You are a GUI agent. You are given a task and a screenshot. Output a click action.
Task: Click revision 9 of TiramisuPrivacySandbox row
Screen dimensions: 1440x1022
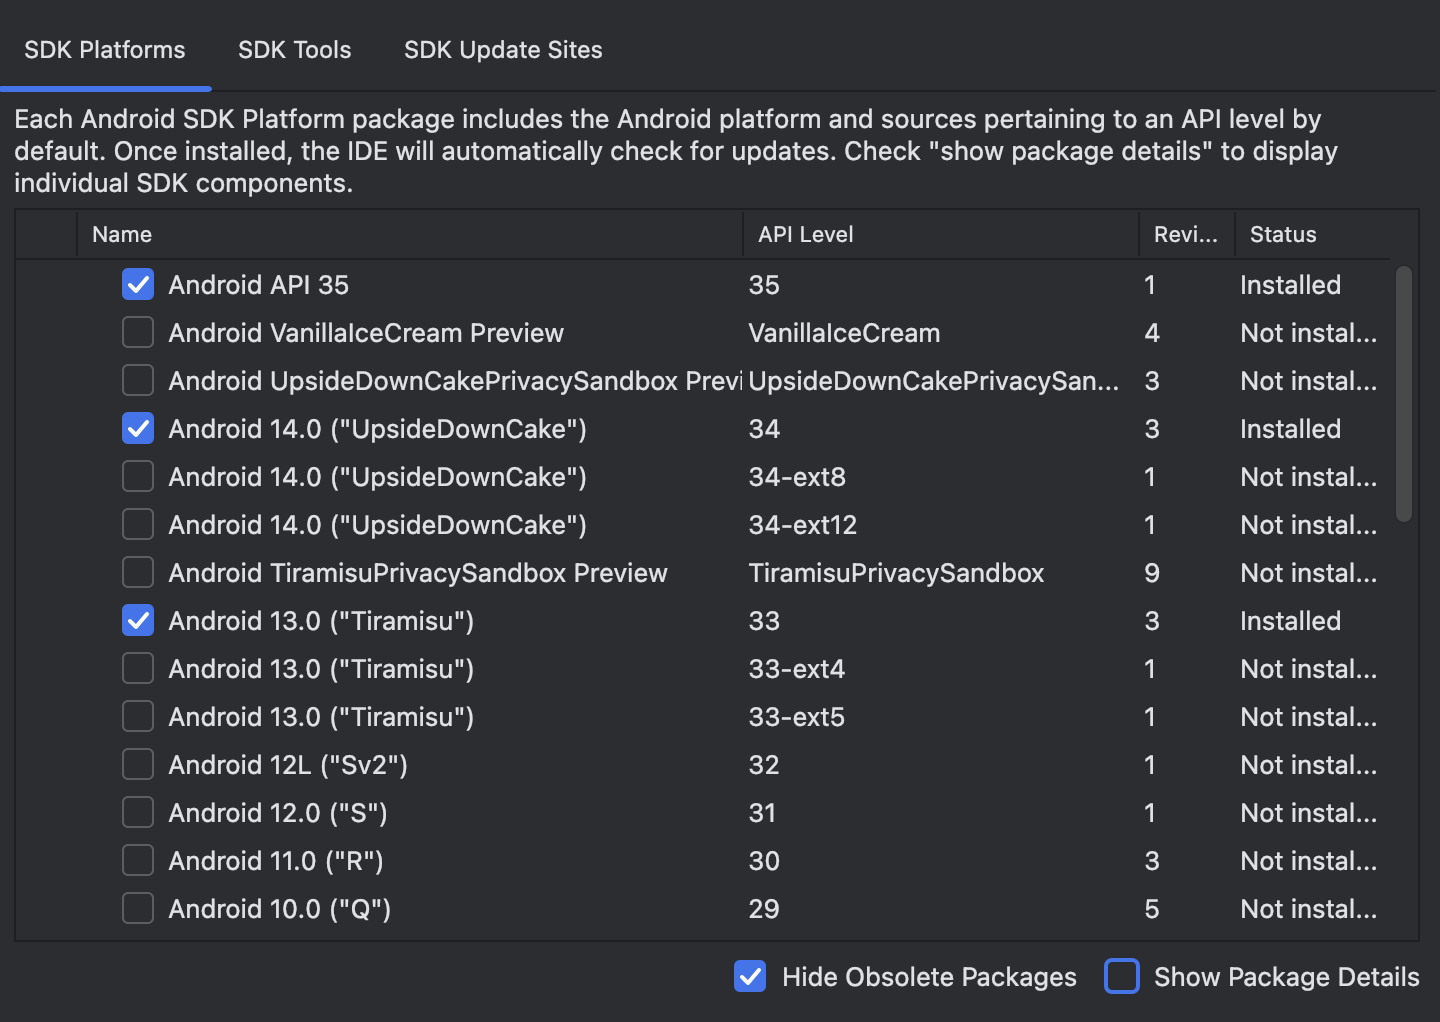1152,573
